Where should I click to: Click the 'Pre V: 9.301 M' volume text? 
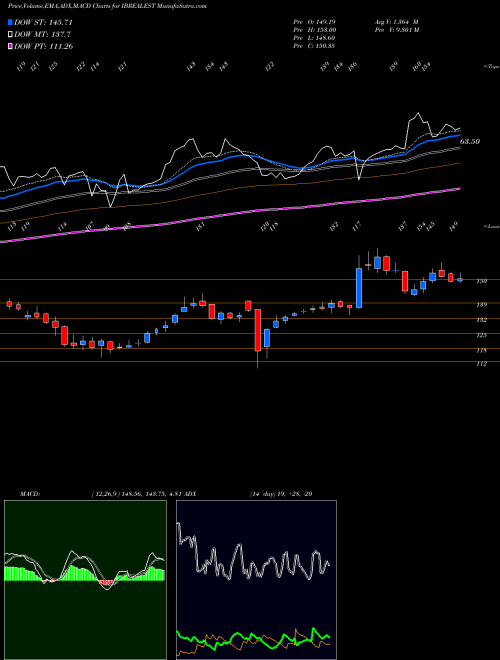396,30
